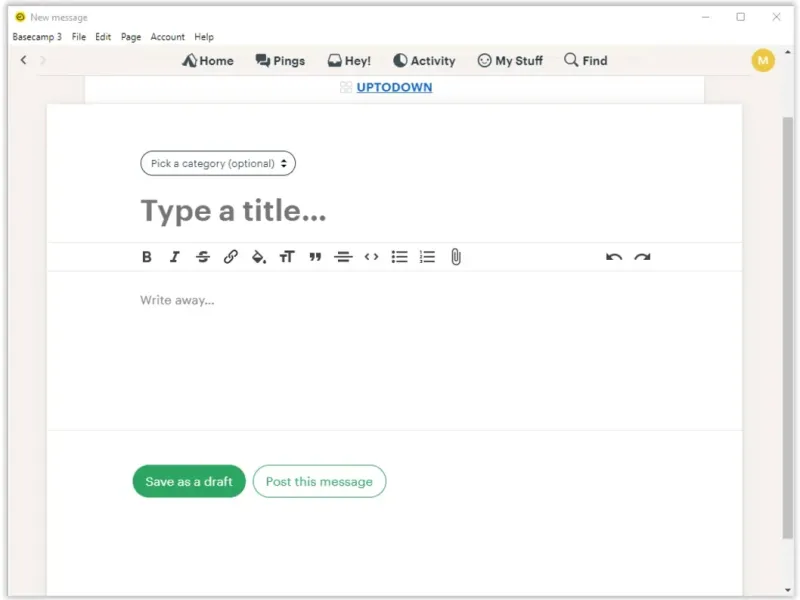Toggle bold formatting in the editor toolbar
800x600 pixels.
[x=147, y=257]
